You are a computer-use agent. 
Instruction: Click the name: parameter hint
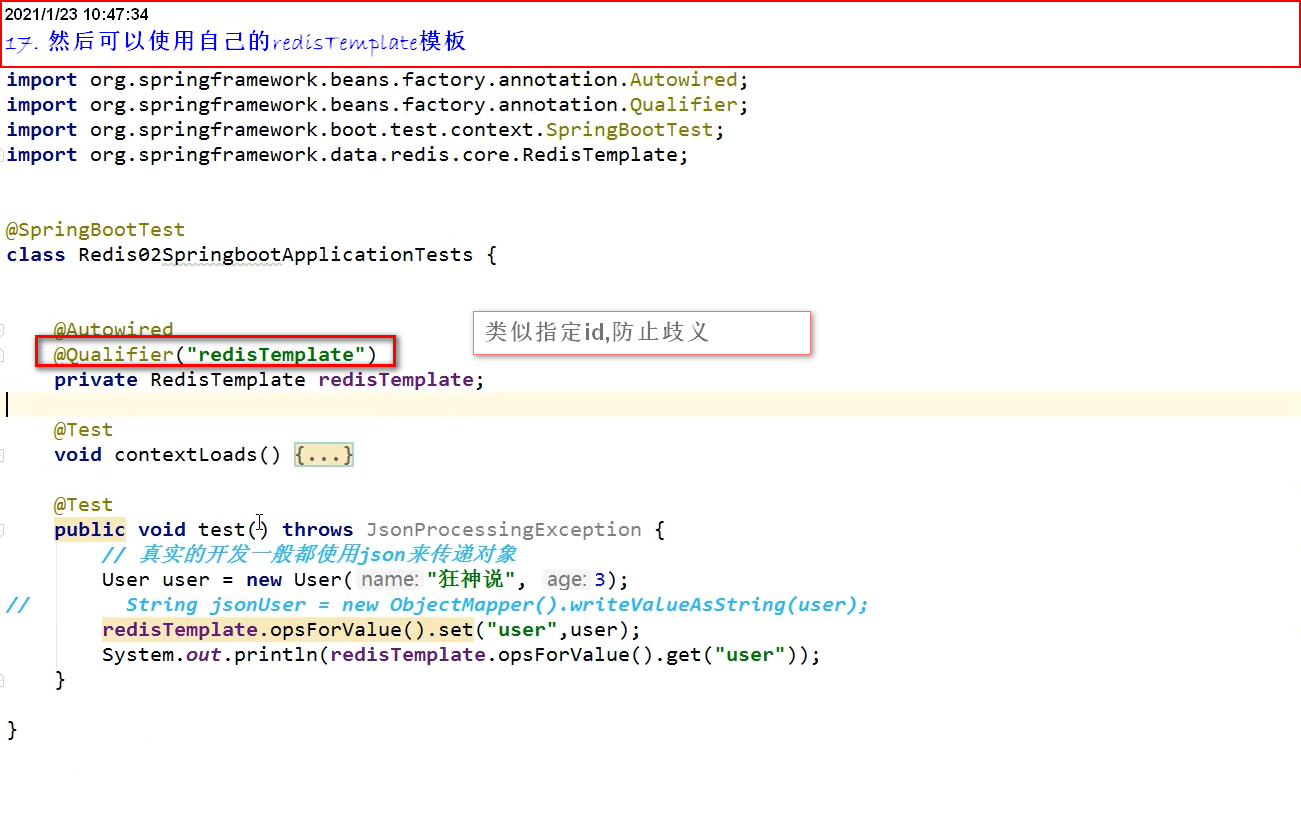(x=389, y=580)
